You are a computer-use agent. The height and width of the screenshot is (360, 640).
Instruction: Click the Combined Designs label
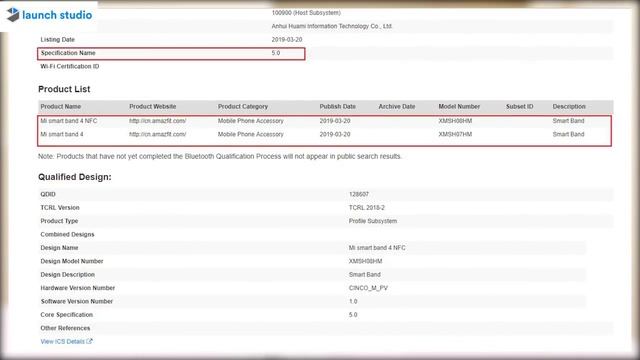pos(67,235)
